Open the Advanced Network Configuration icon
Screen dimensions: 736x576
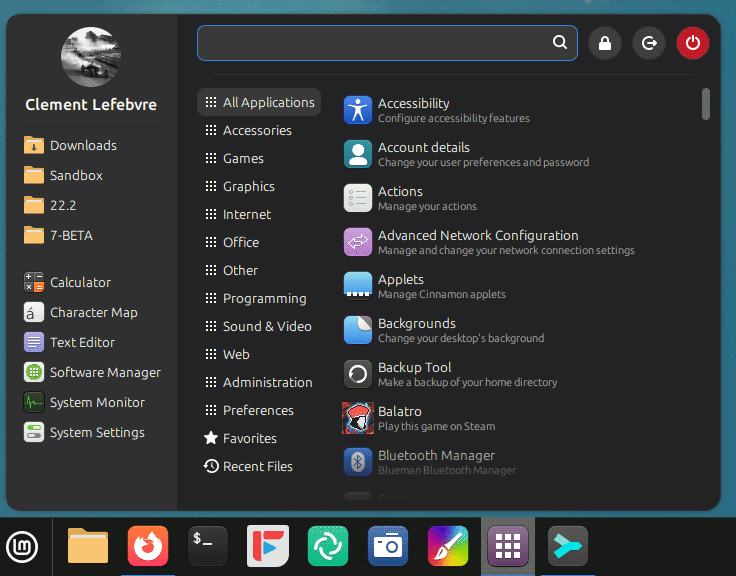(x=358, y=242)
